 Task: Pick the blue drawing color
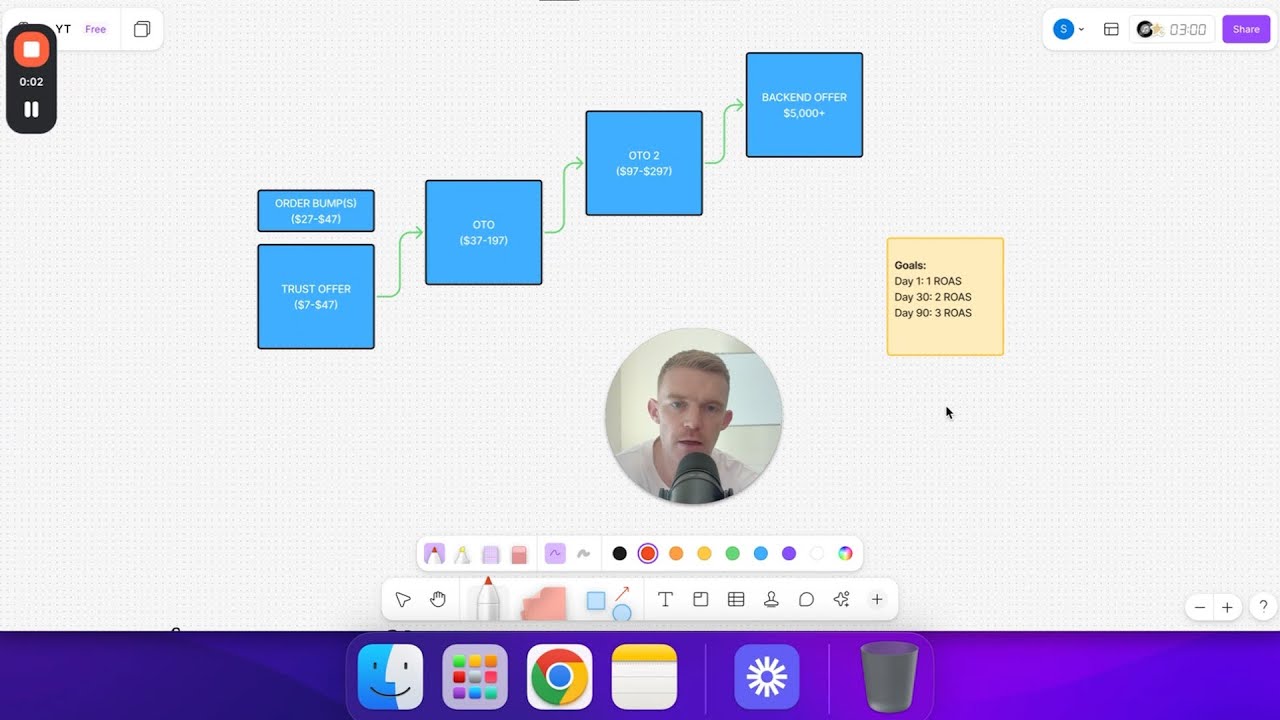[761, 553]
